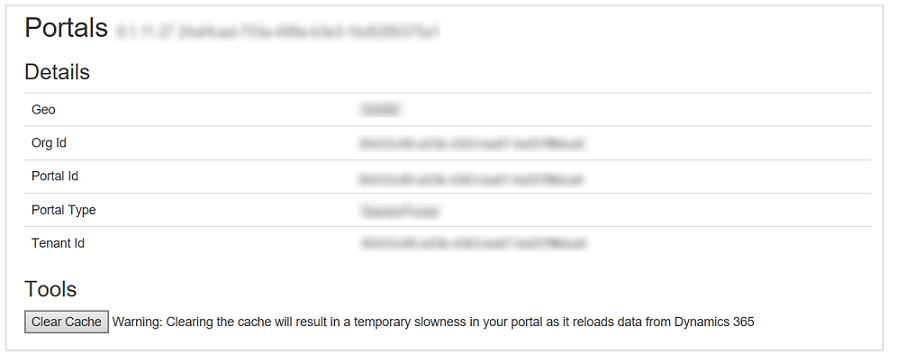Click the blurred version text beside Portals
The width and height of the screenshot is (897, 363).
[x=277, y=31]
